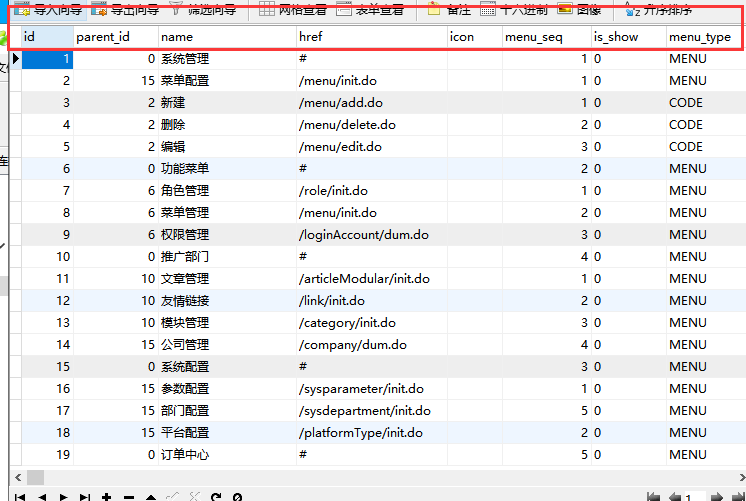Click the parent_id column header
The image size is (746, 501).
[x=116, y=37]
